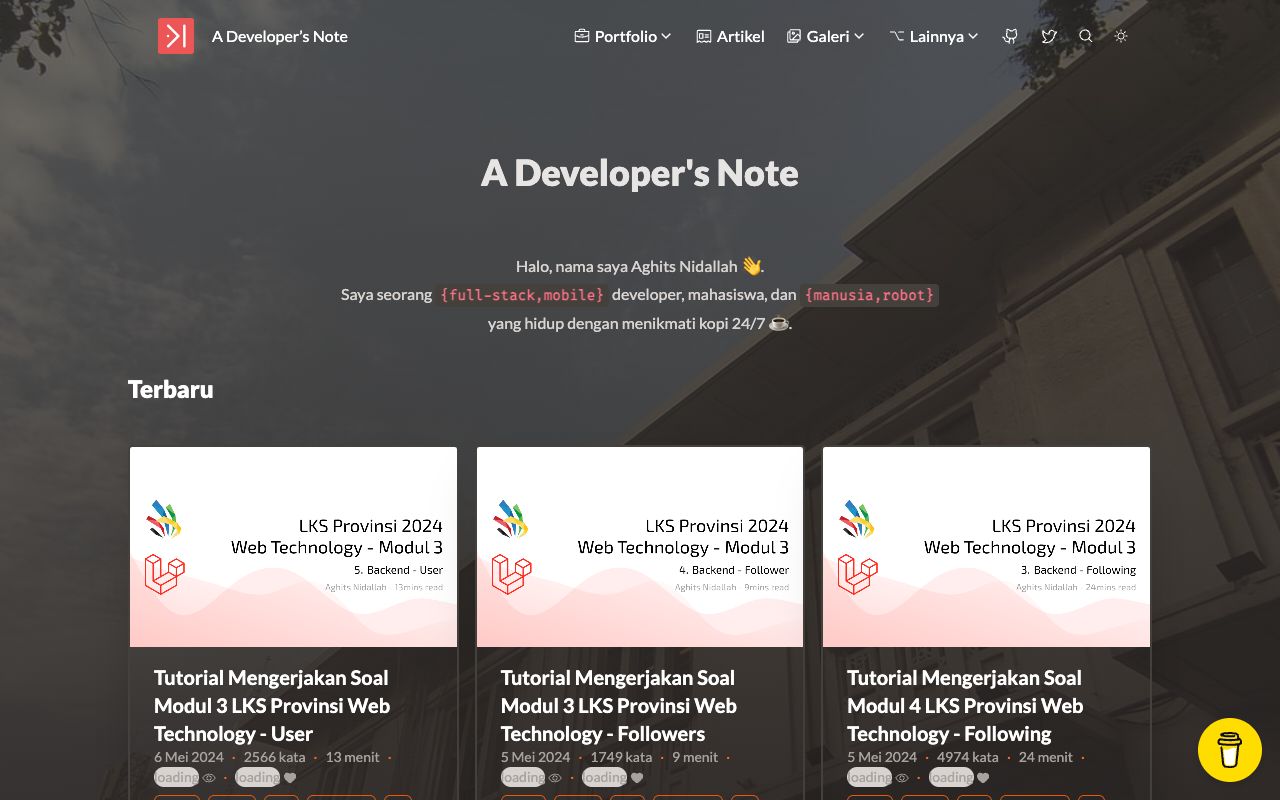This screenshot has width=1280, height=800.
Task: Open the GitHub profile icon
Action: click(1011, 36)
